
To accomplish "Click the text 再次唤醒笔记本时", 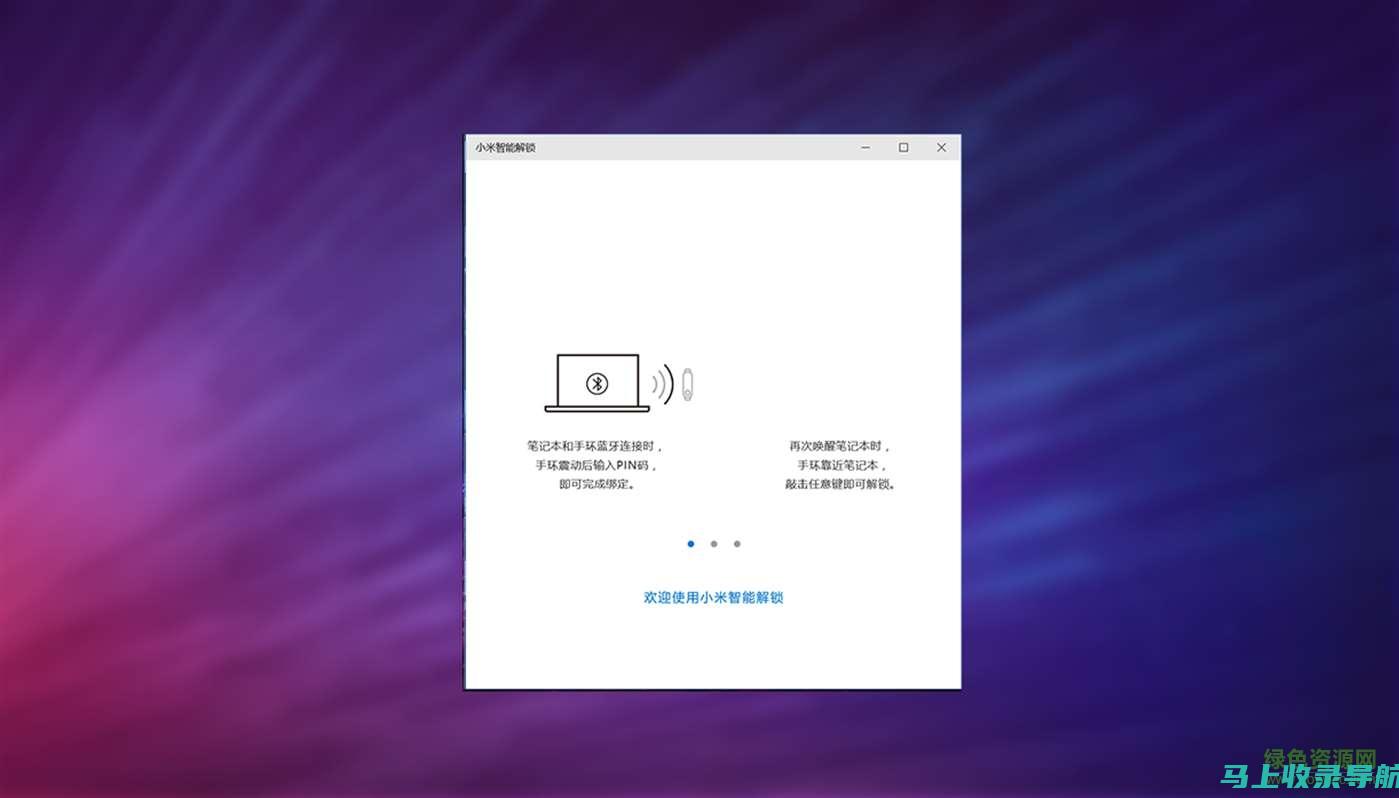I will pyautogui.click(x=841, y=446).
